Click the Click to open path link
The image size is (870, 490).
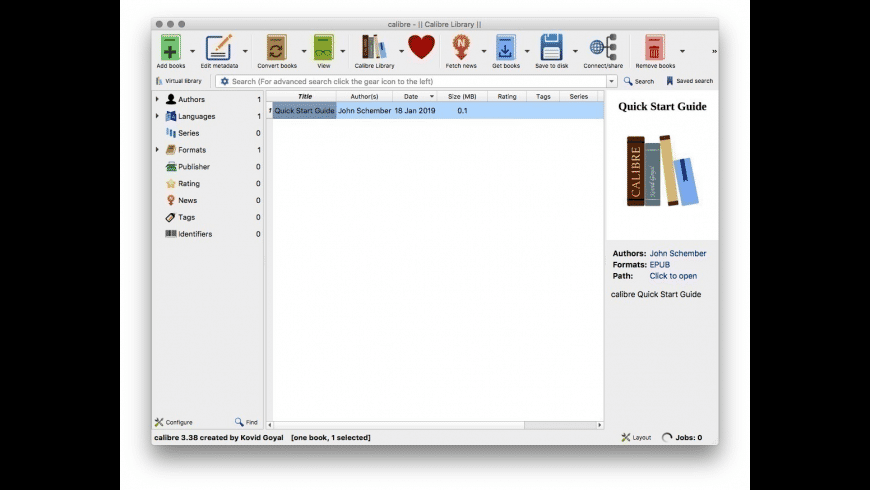pyautogui.click(x=673, y=276)
